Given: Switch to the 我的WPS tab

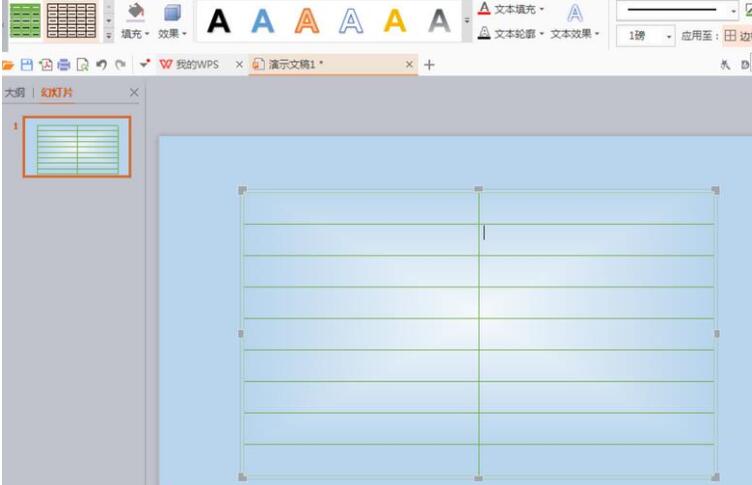Looking at the screenshot, I should [x=197, y=64].
